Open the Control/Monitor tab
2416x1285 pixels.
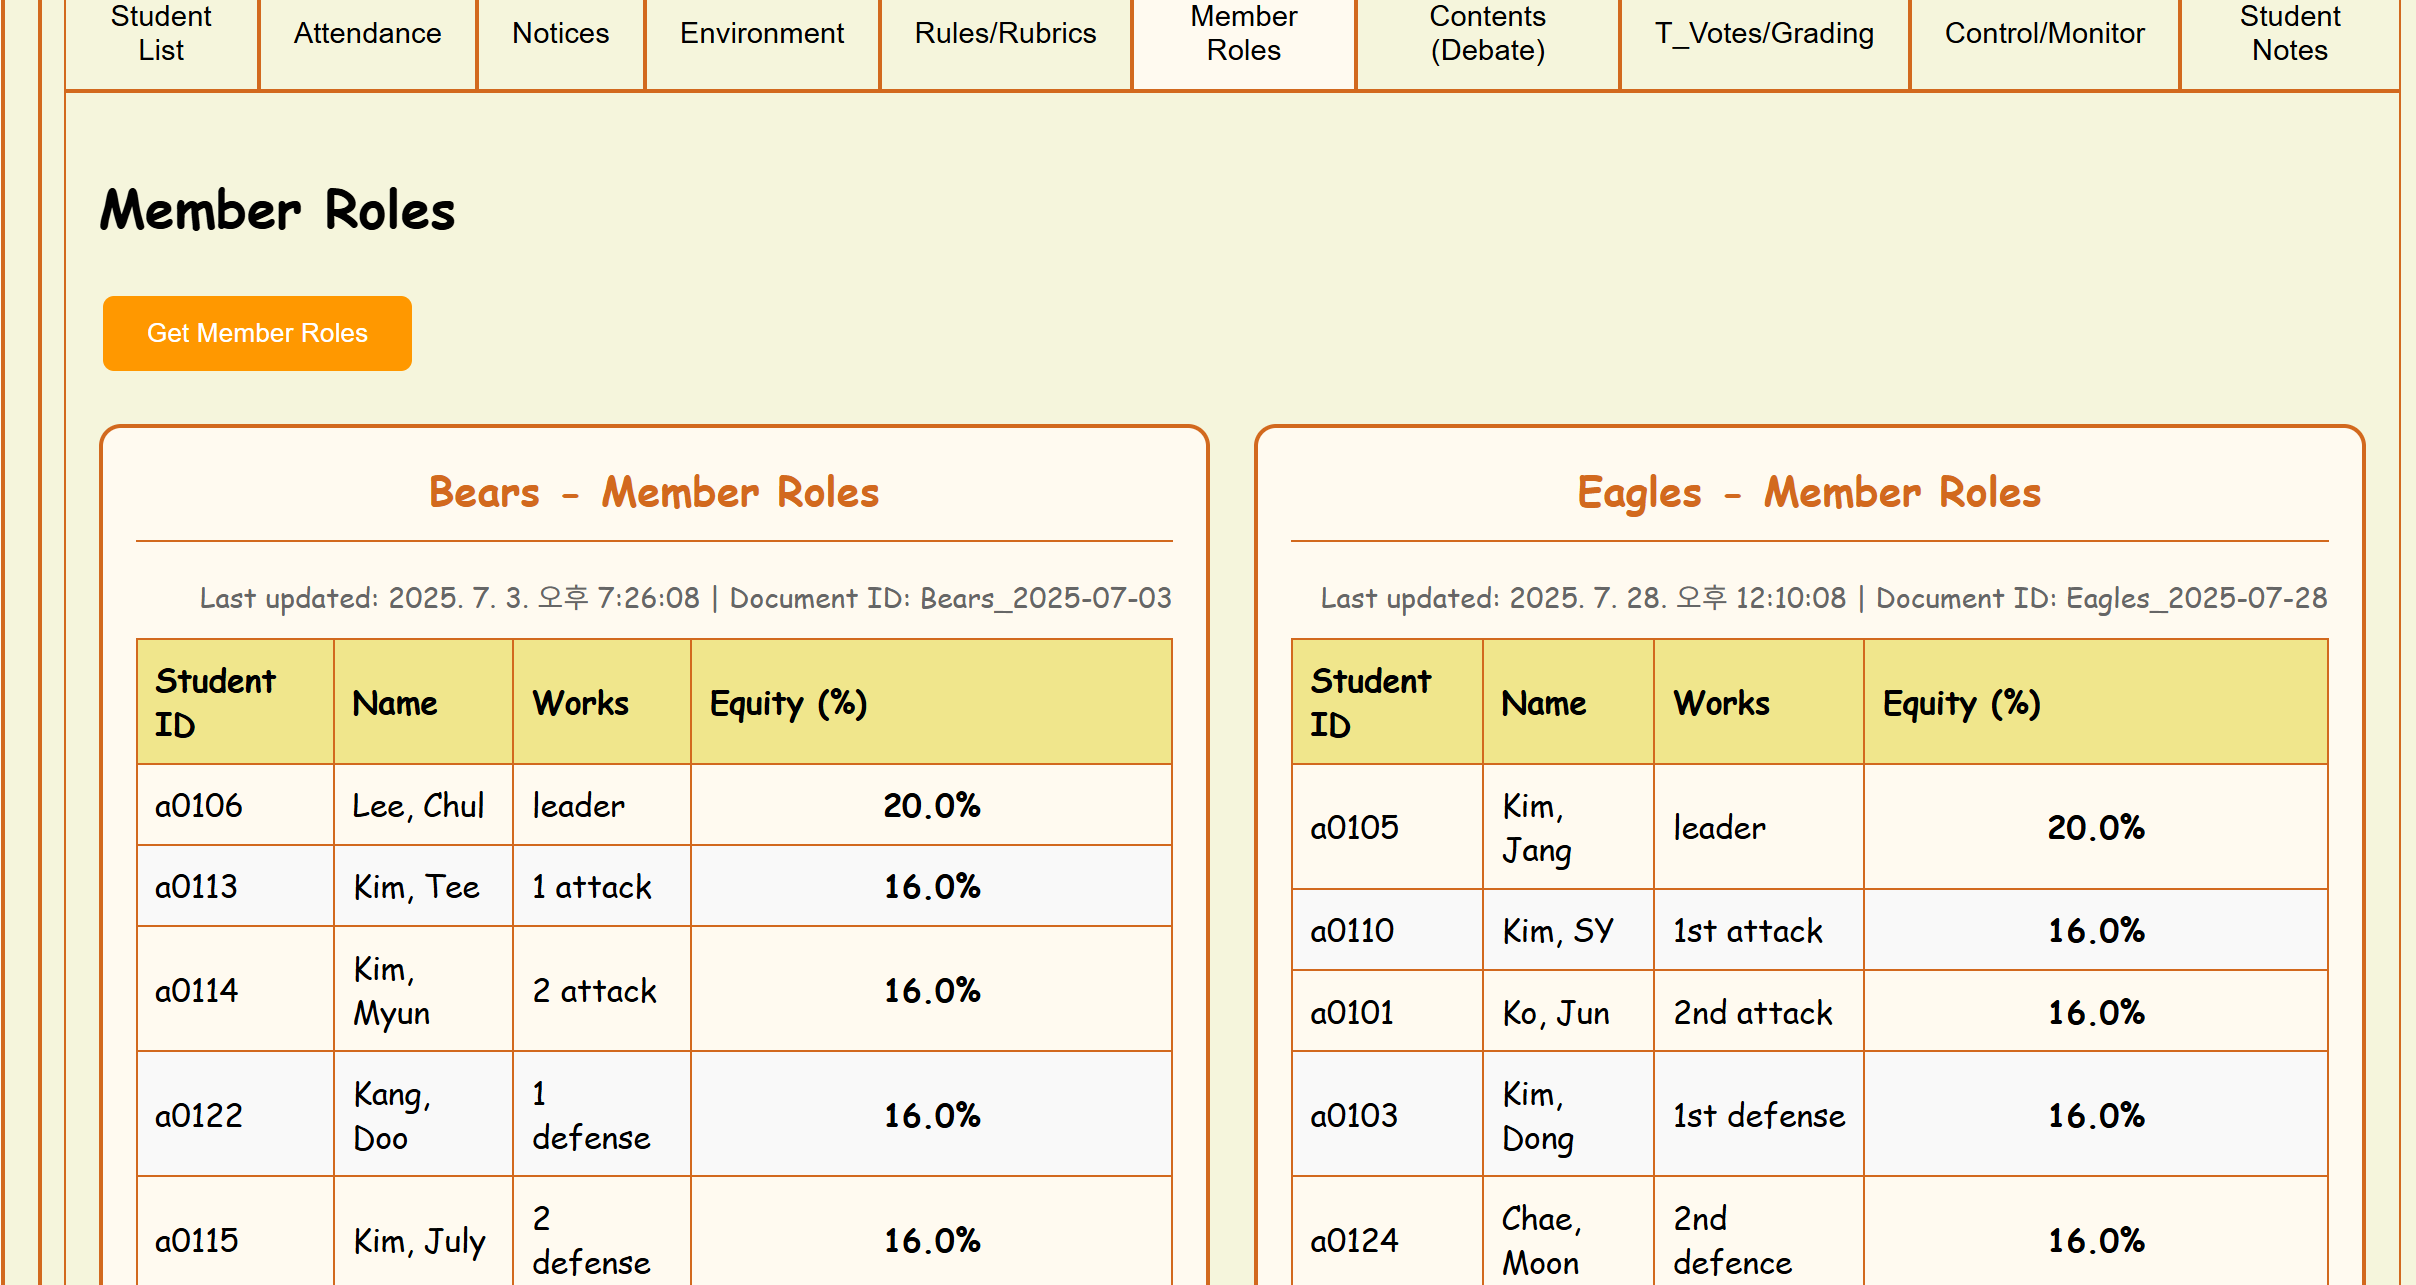tap(2044, 34)
